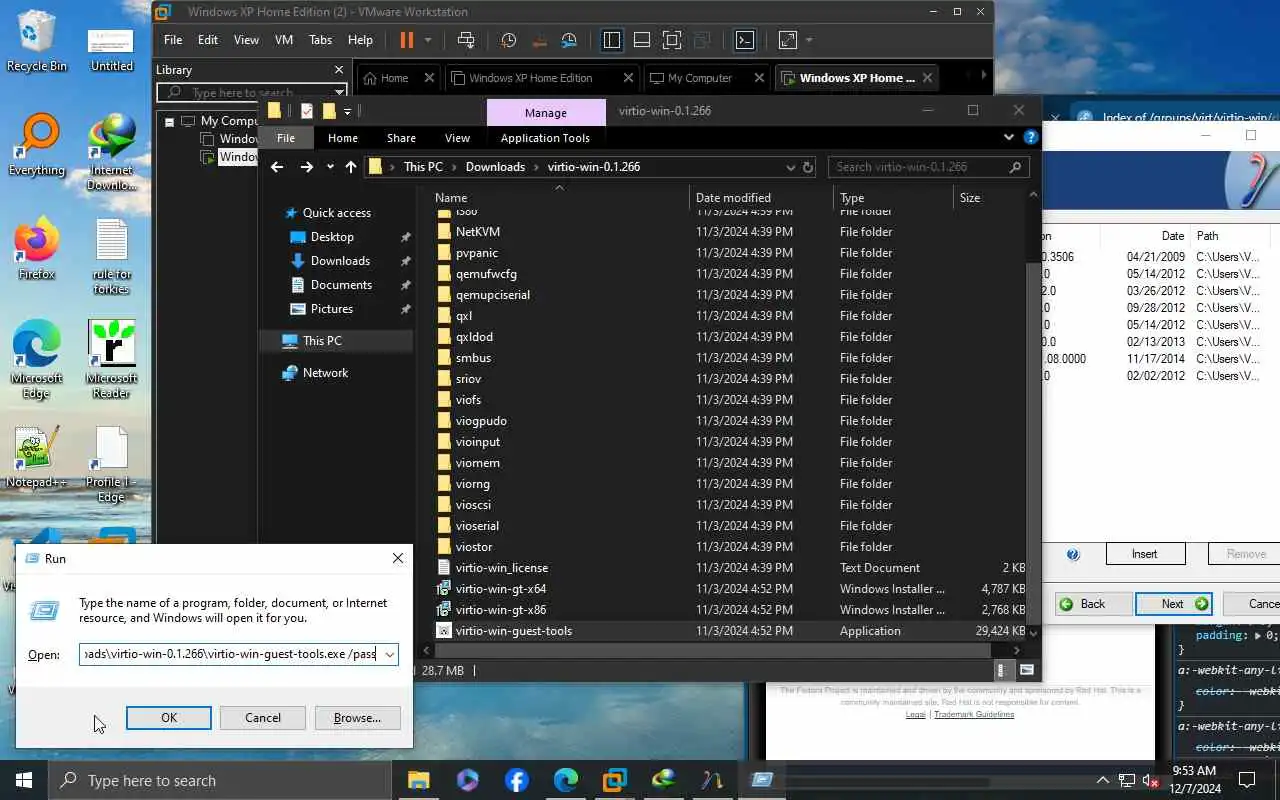Toggle the VMware console view icon

tap(745, 40)
